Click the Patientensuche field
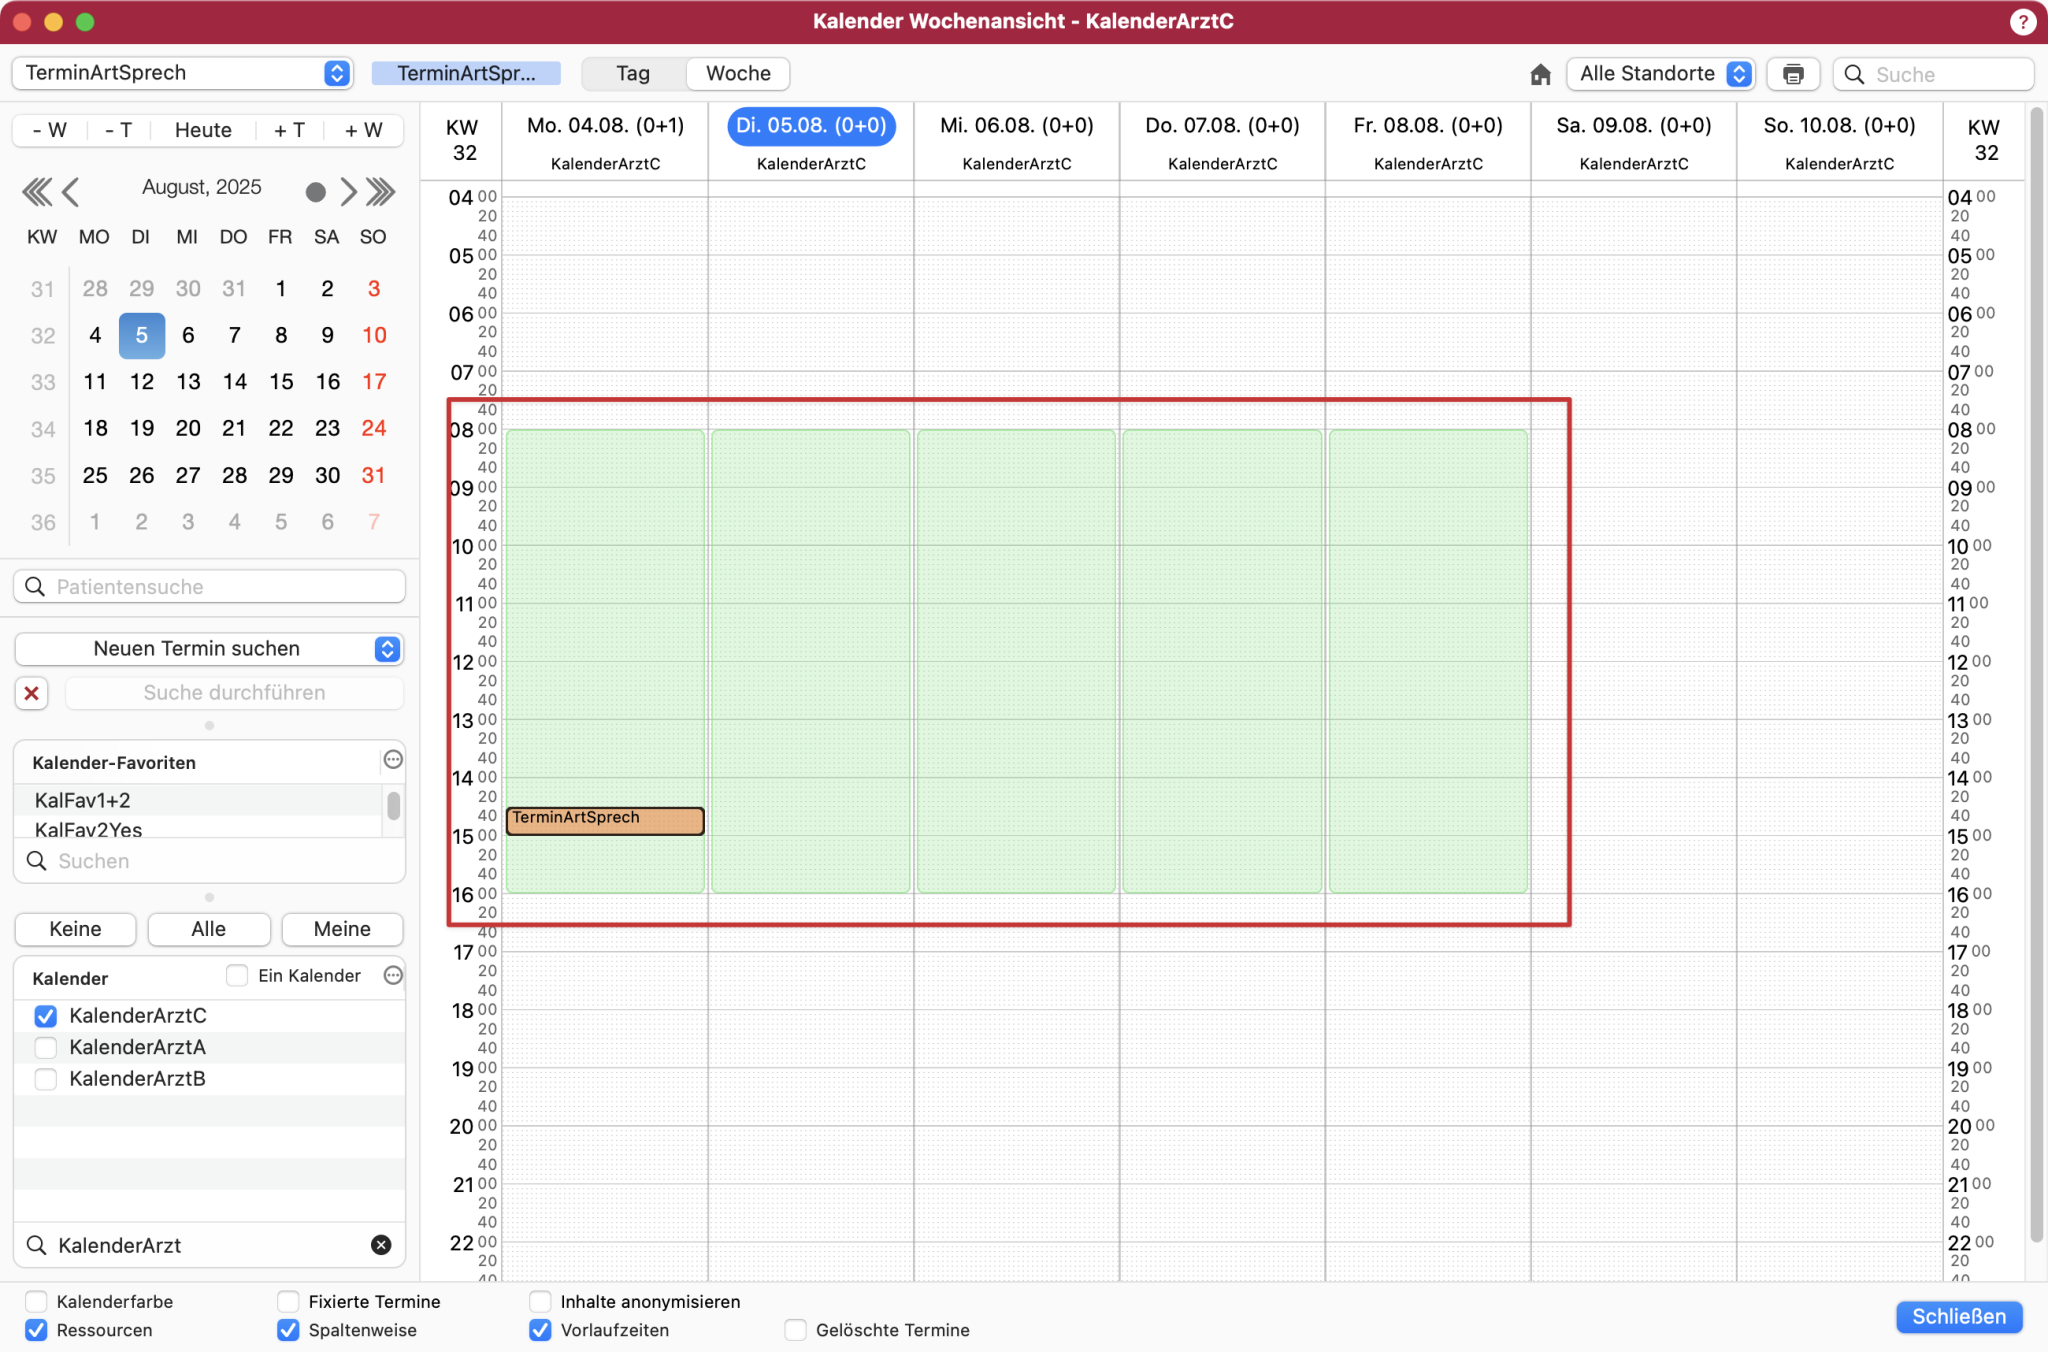The width and height of the screenshot is (2048, 1352). coord(209,587)
